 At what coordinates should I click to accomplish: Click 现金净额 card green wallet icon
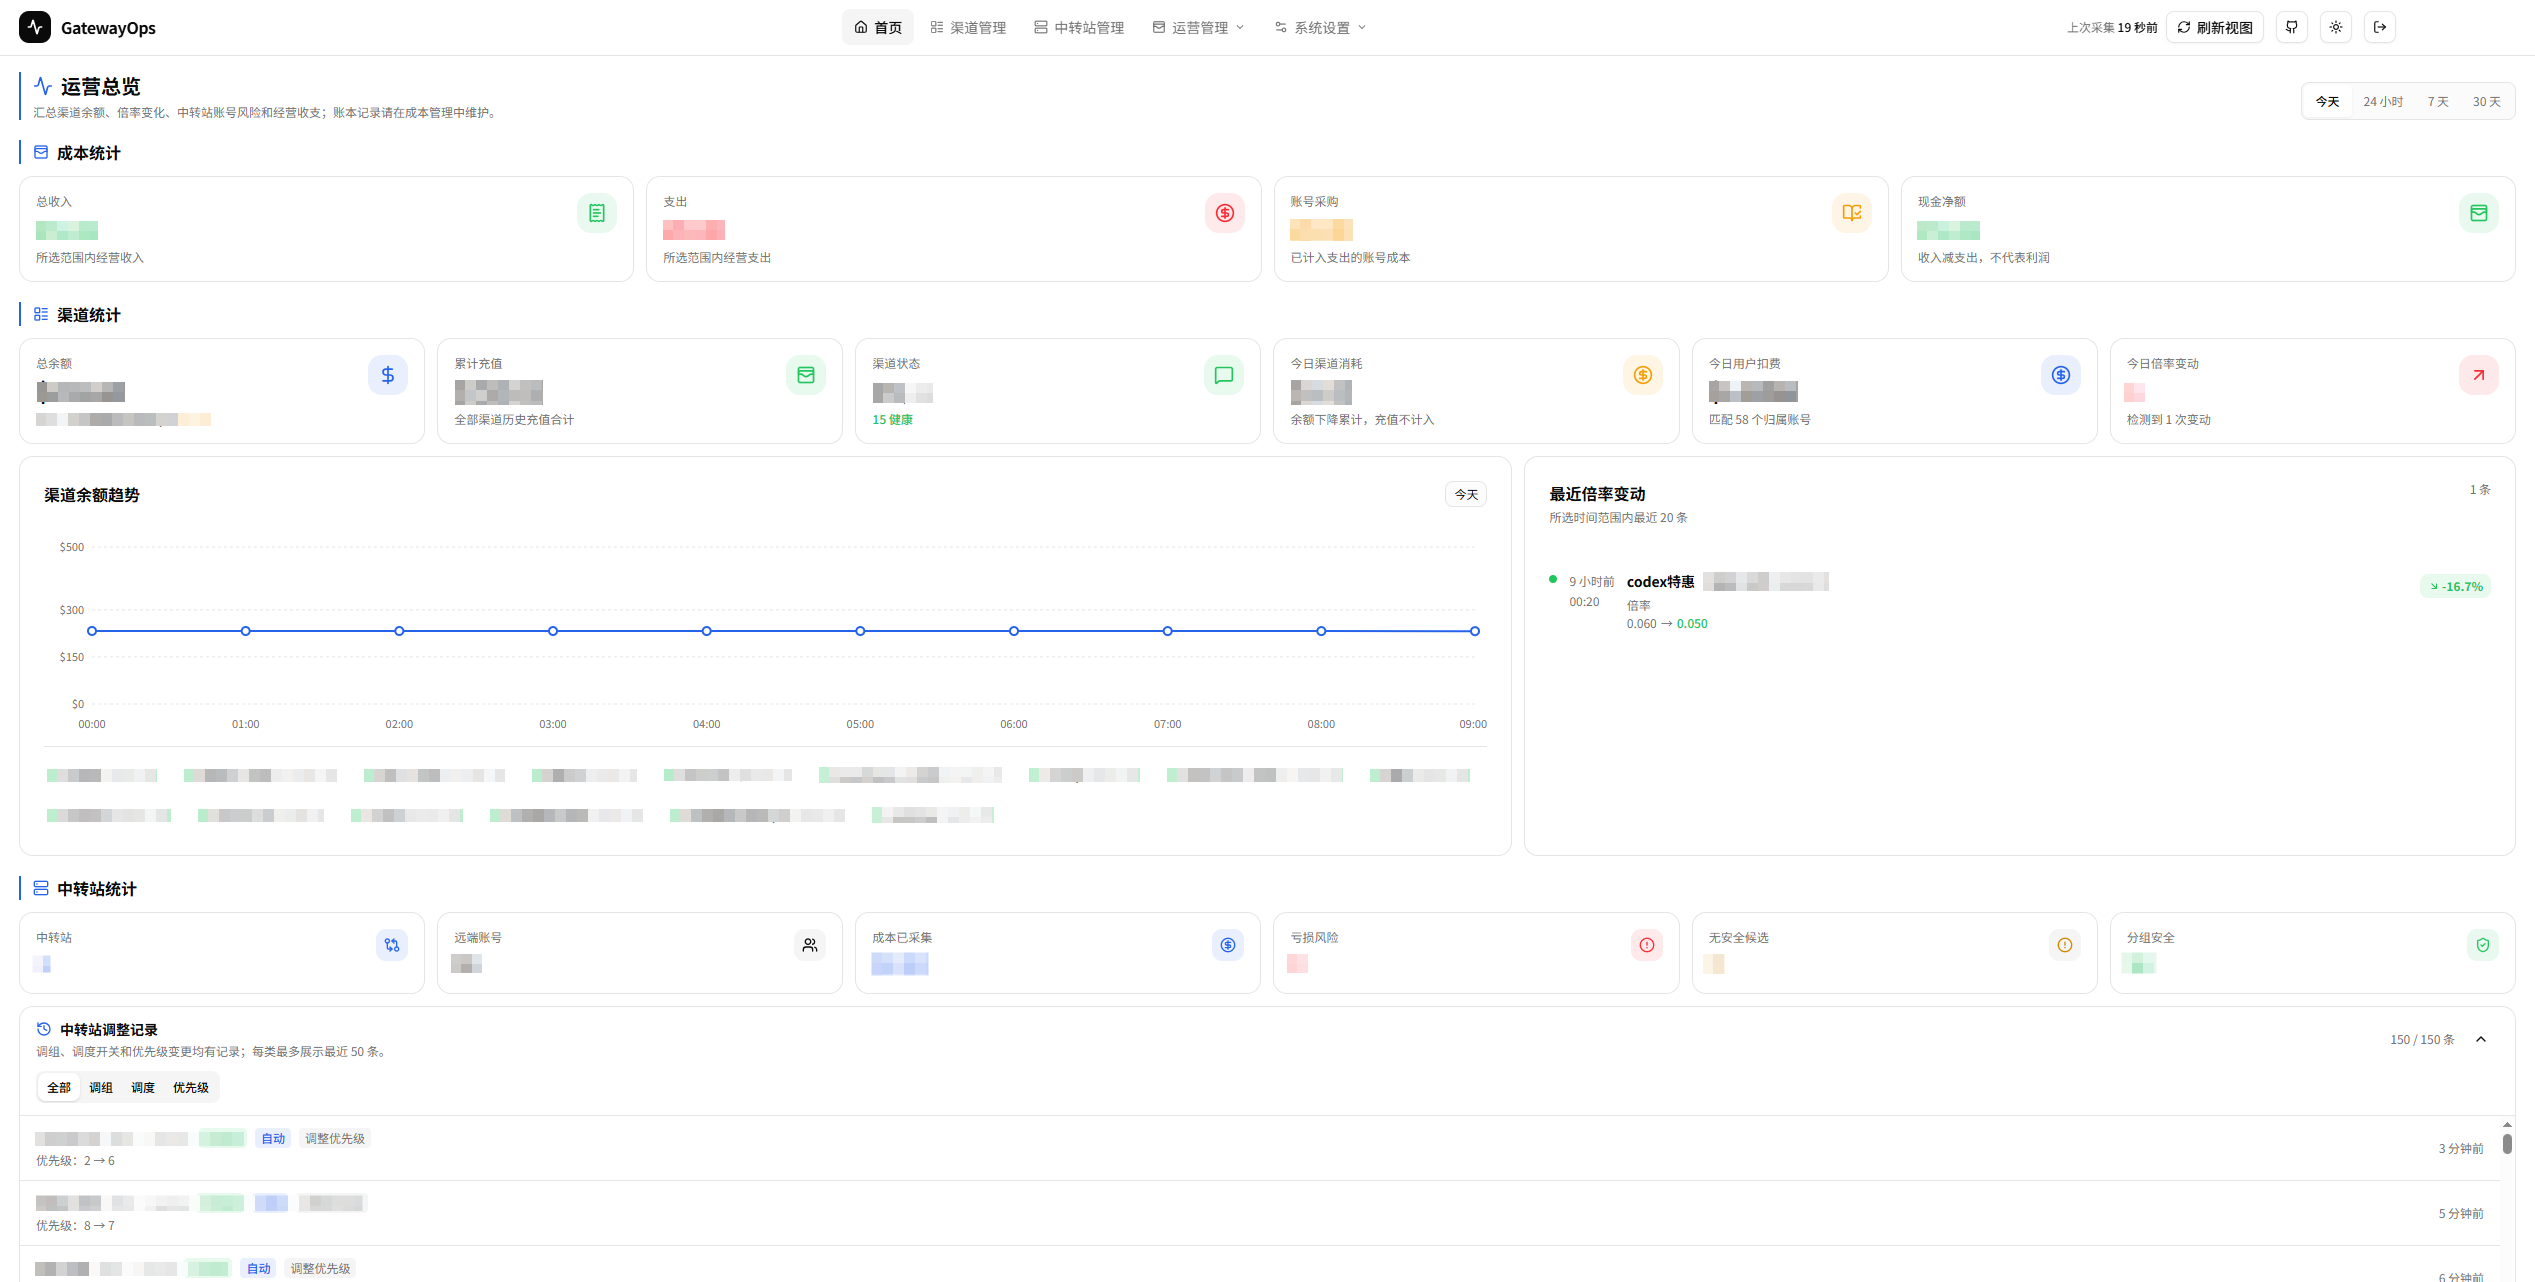pos(2479,213)
